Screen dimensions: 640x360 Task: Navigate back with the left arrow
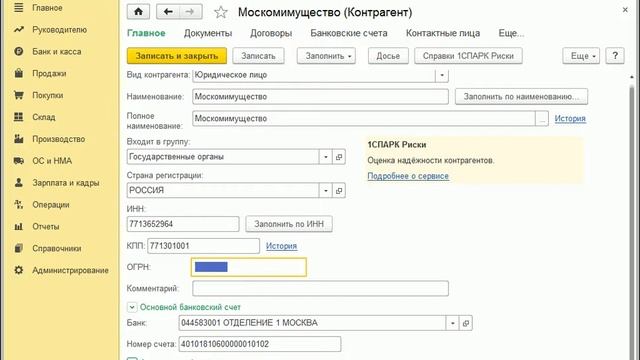(x=168, y=12)
